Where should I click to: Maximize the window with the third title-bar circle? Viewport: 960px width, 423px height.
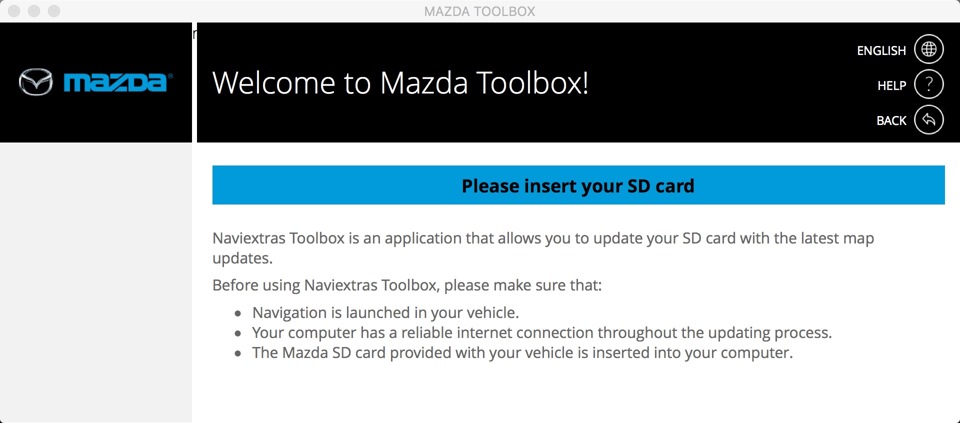(54, 11)
